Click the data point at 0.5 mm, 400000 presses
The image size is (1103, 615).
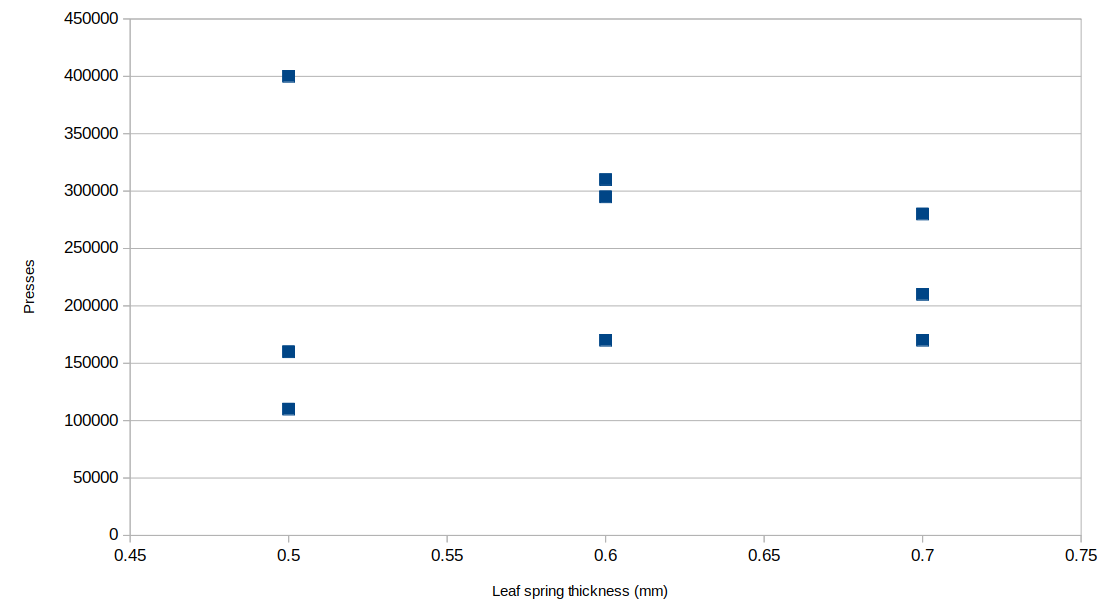pyautogui.click(x=289, y=76)
